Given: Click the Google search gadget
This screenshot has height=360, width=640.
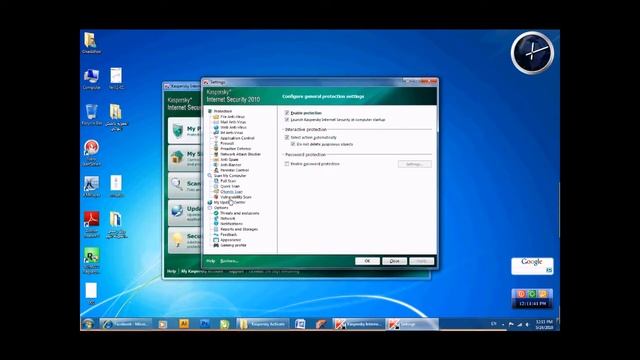Looking at the screenshot, I should click(532, 266).
